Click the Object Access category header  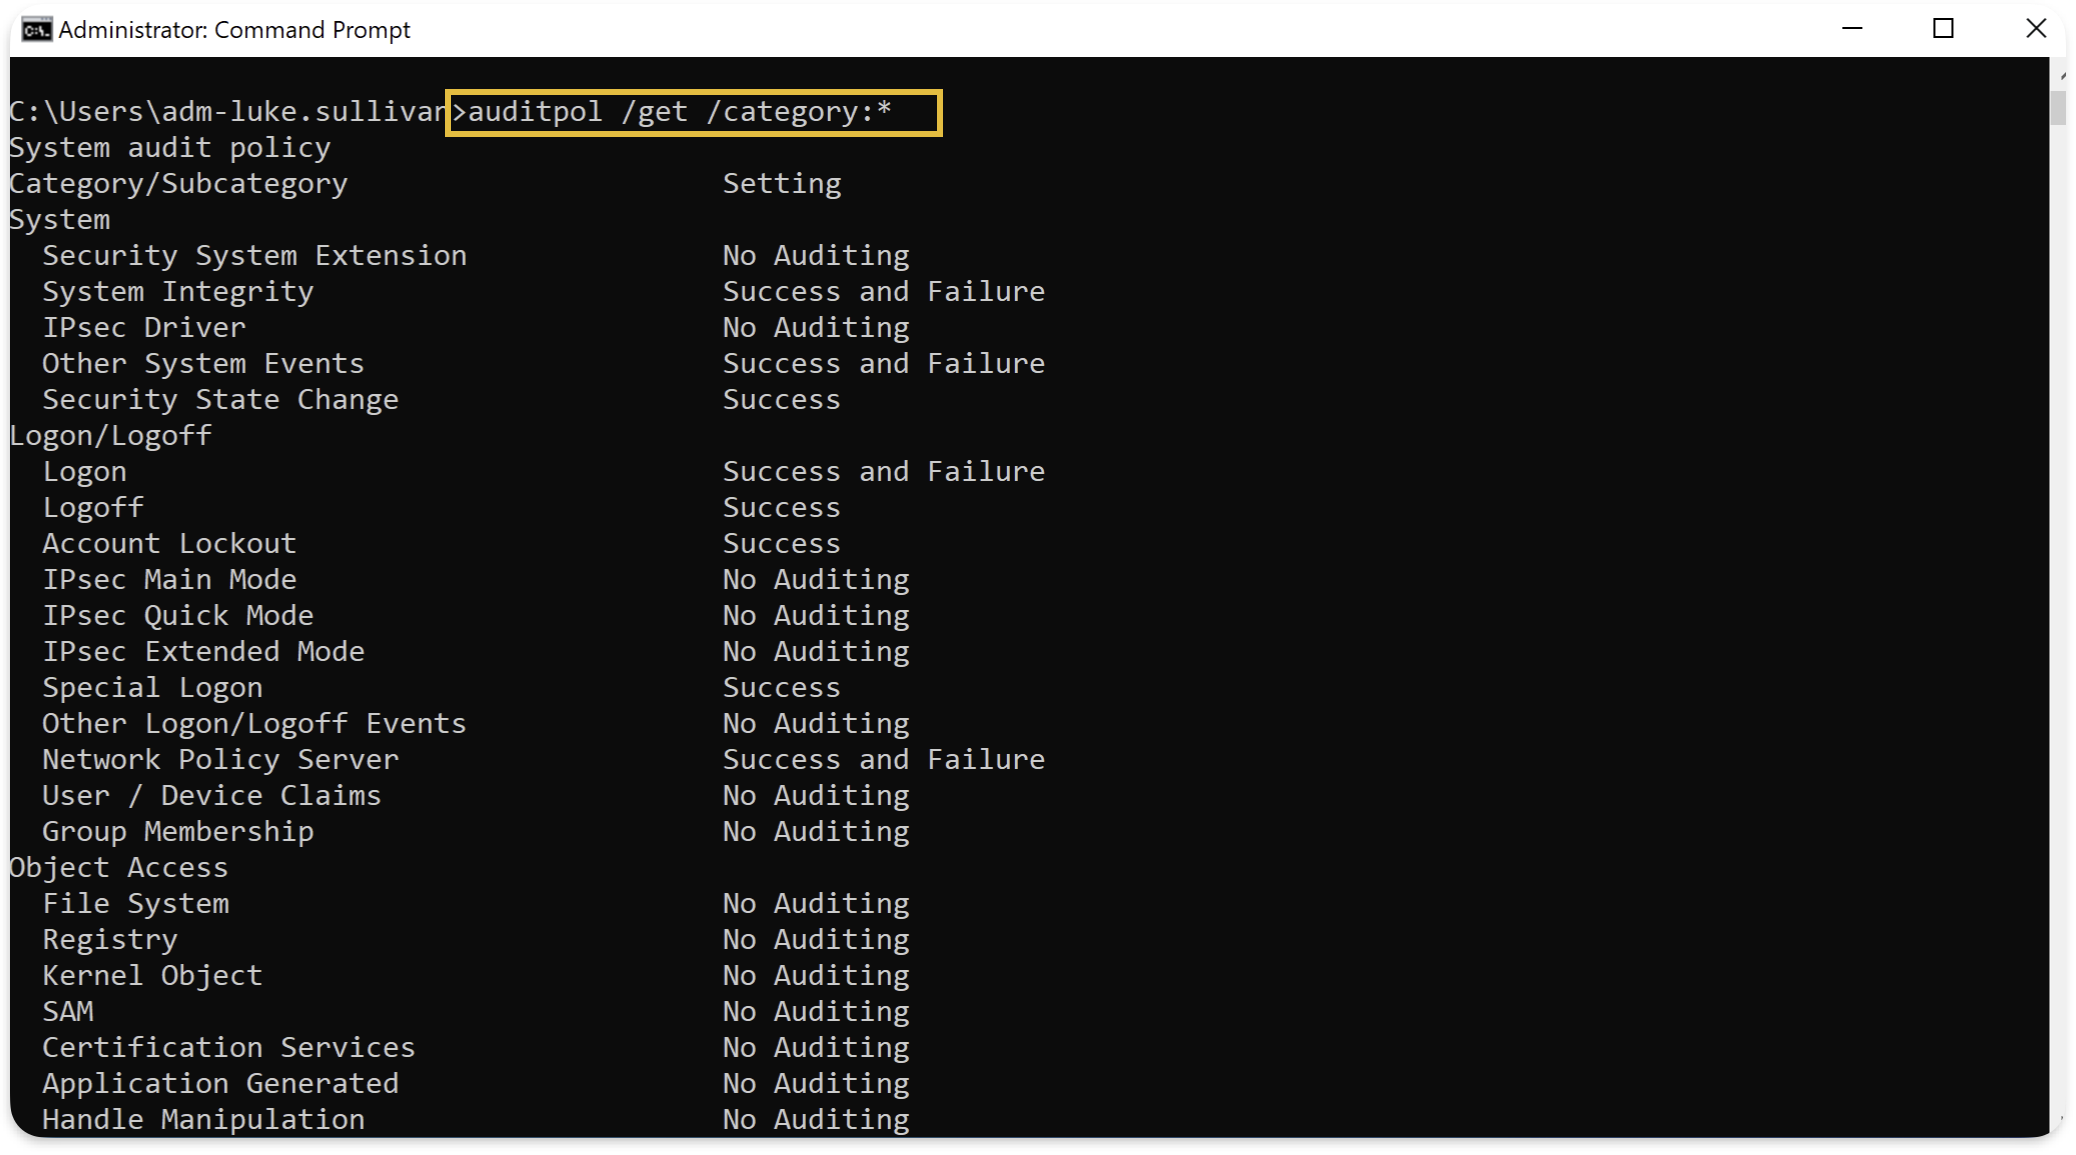pyautogui.click(x=117, y=867)
